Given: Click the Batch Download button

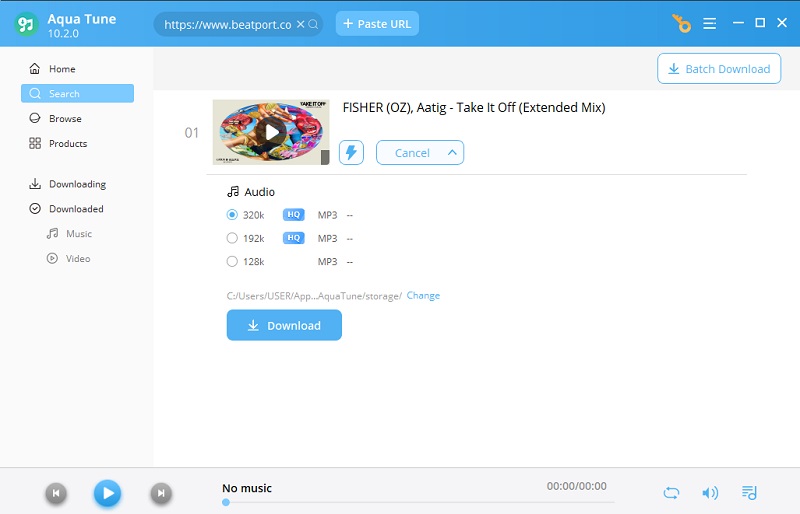Looking at the screenshot, I should pos(719,69).
